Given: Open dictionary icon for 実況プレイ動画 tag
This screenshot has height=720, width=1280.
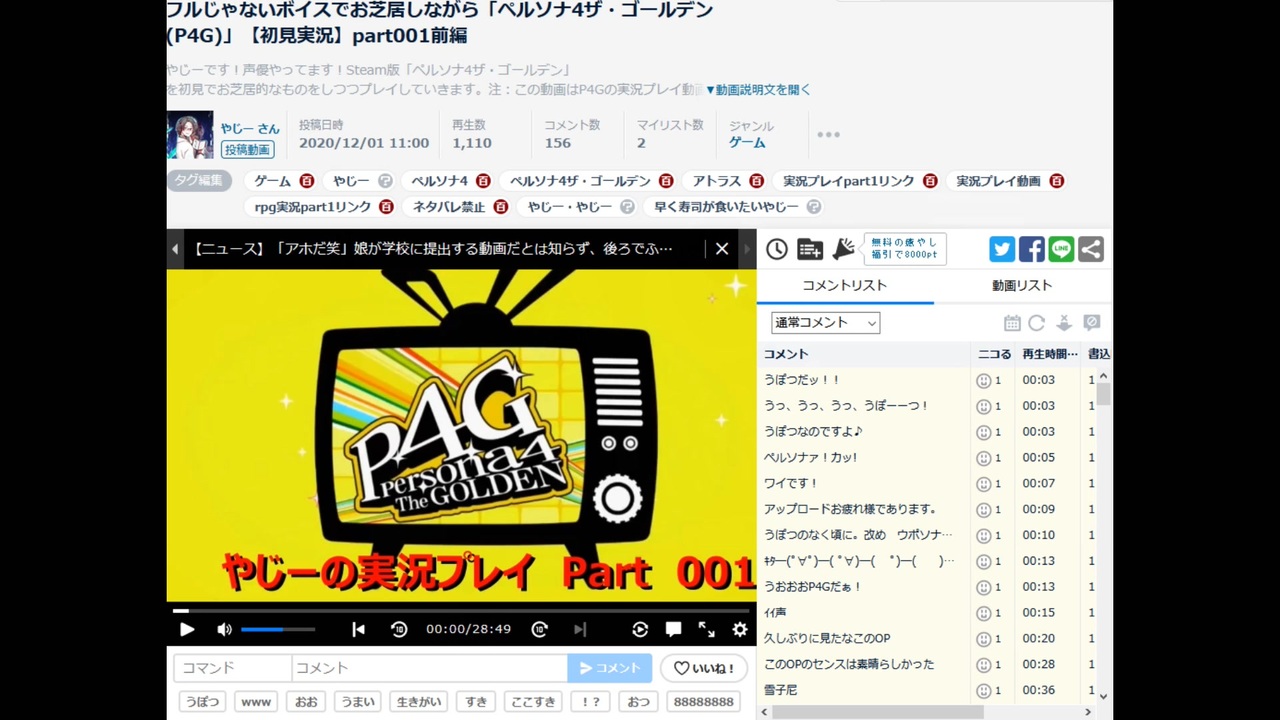Looking at the screenshot, I should 1056,181.
